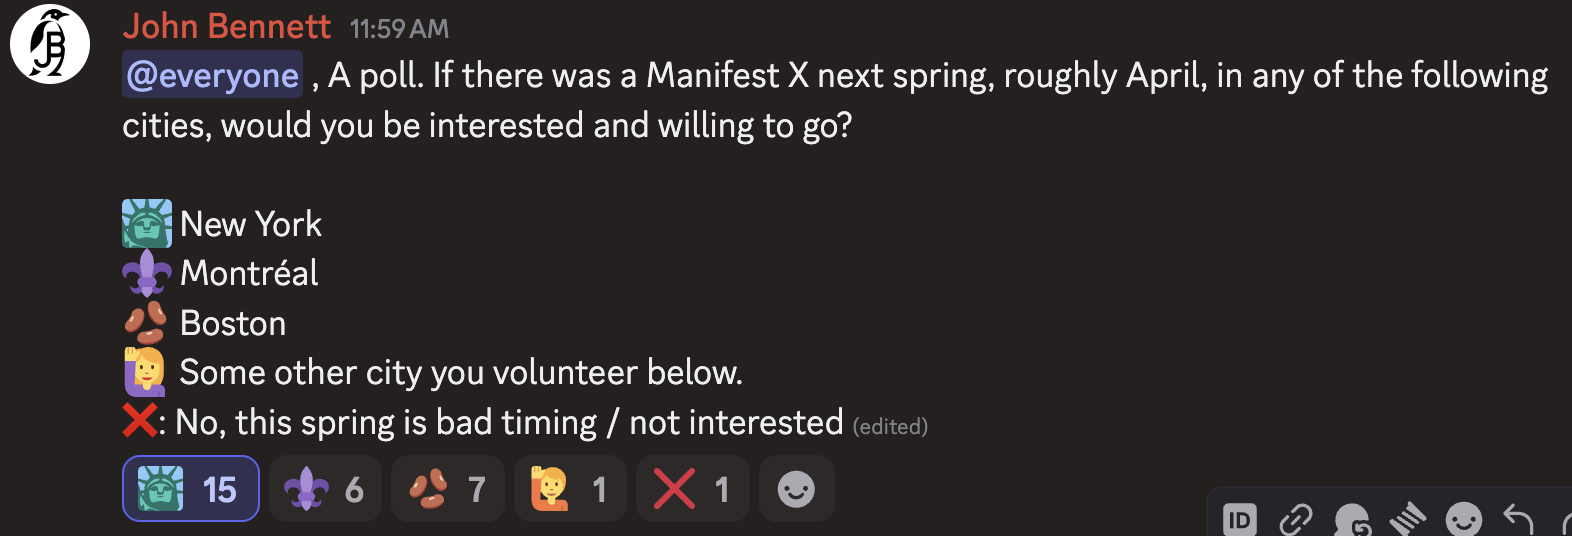Click the @everyone mention

tap(212, 75)
